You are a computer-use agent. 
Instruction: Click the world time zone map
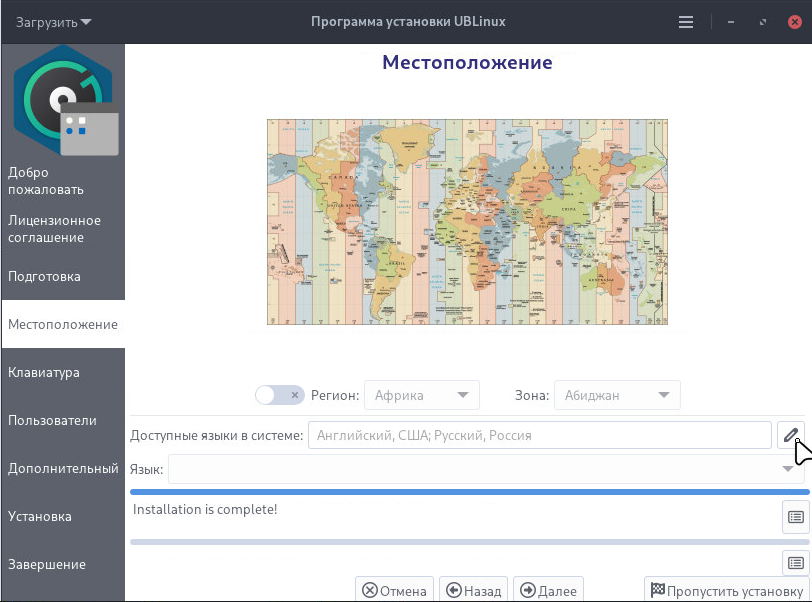(467, 222)
